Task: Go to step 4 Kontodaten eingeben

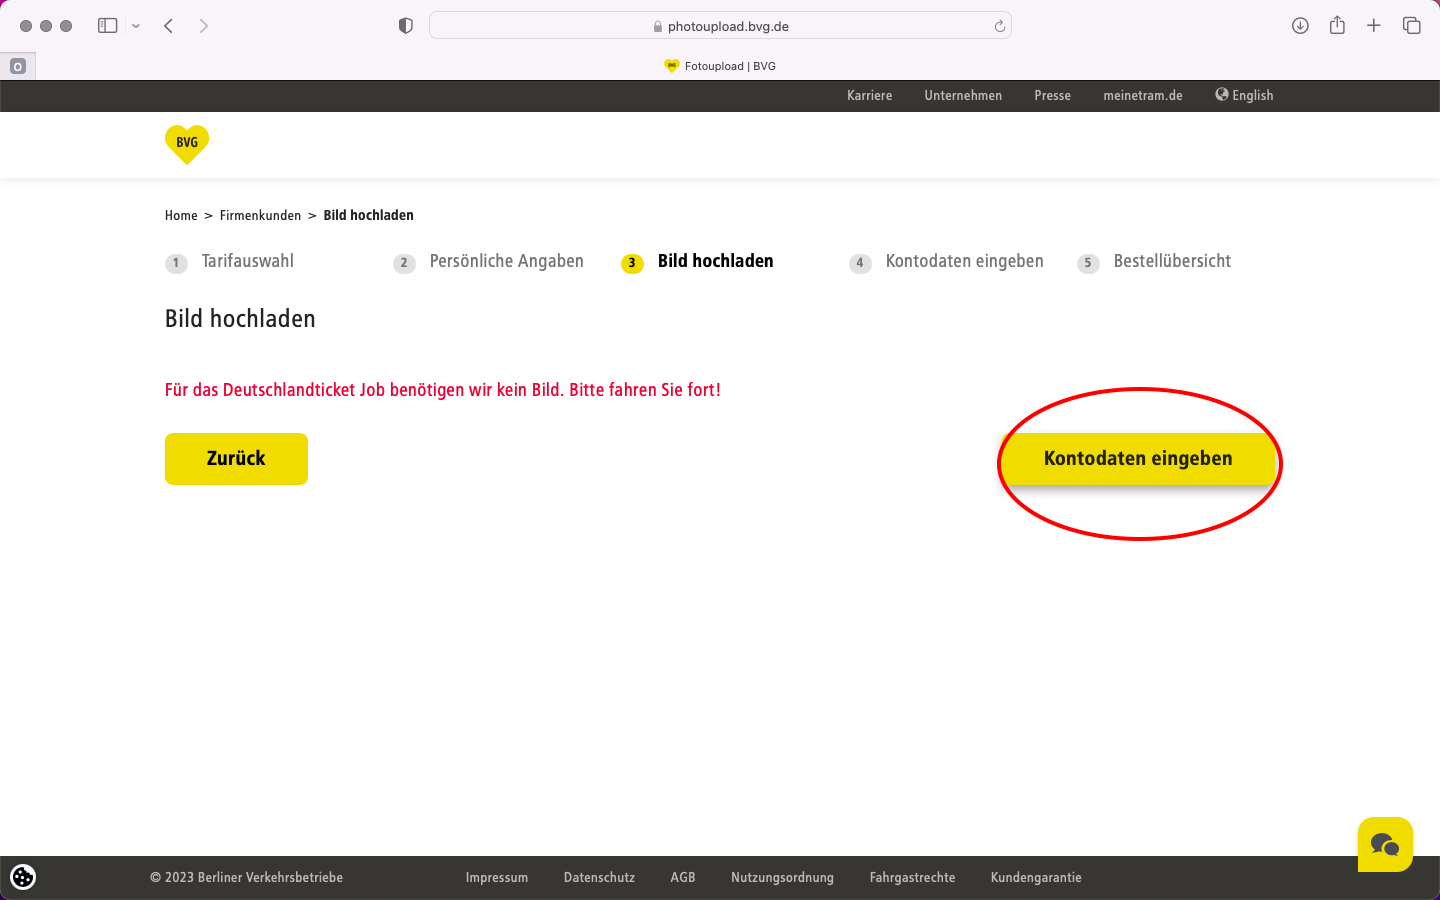Action: pos(946,262)
